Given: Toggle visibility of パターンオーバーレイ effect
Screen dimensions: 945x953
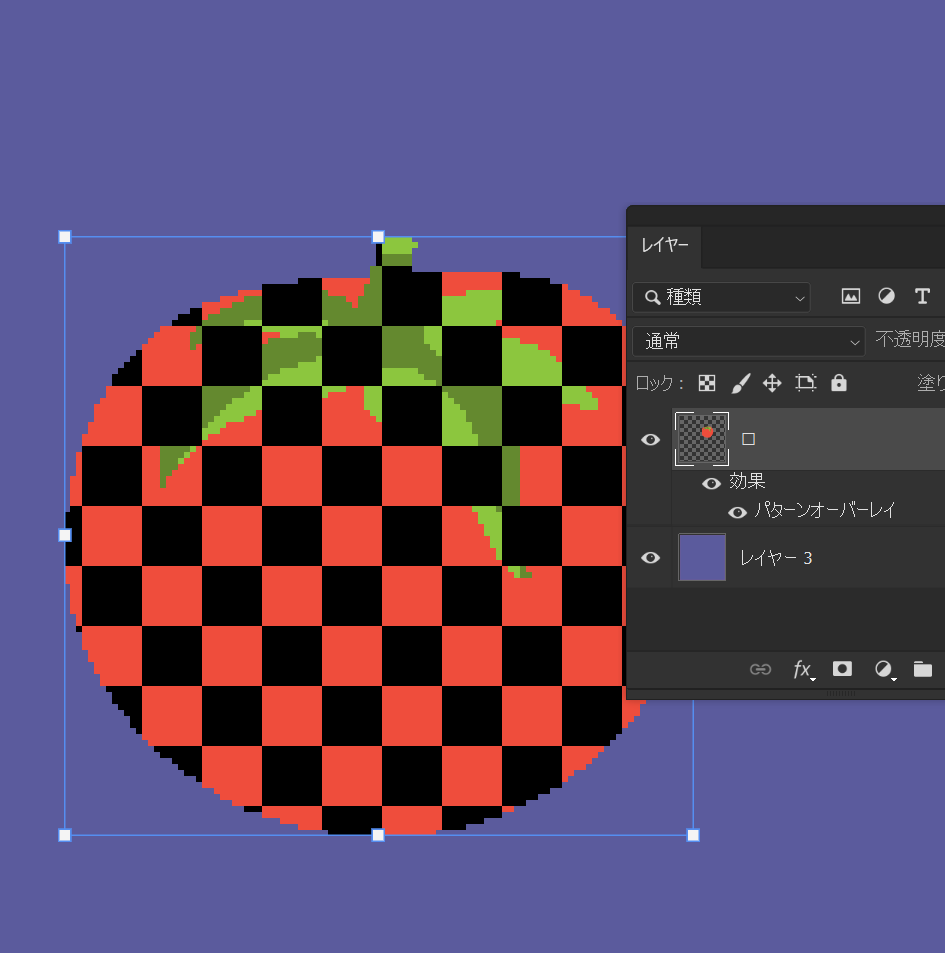Looking at the screenshot, I should (x=737, y=512).
